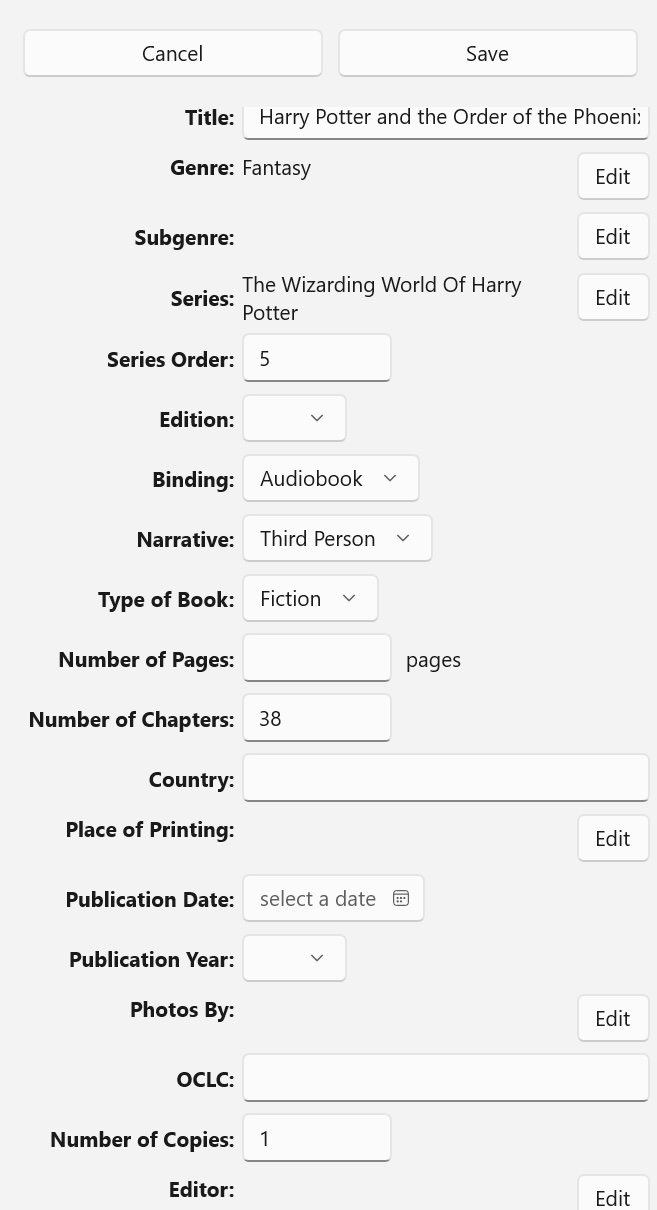Click the 'Subgenre:' label
Image resolution: width=657 pixels, height=1210 pixels.
184,238
